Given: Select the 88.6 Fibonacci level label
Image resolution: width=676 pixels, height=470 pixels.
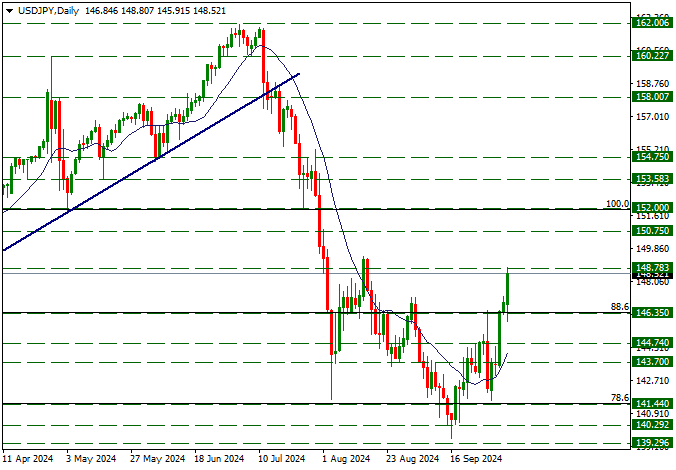Looking at the screenshot, I should coord(620,307).
